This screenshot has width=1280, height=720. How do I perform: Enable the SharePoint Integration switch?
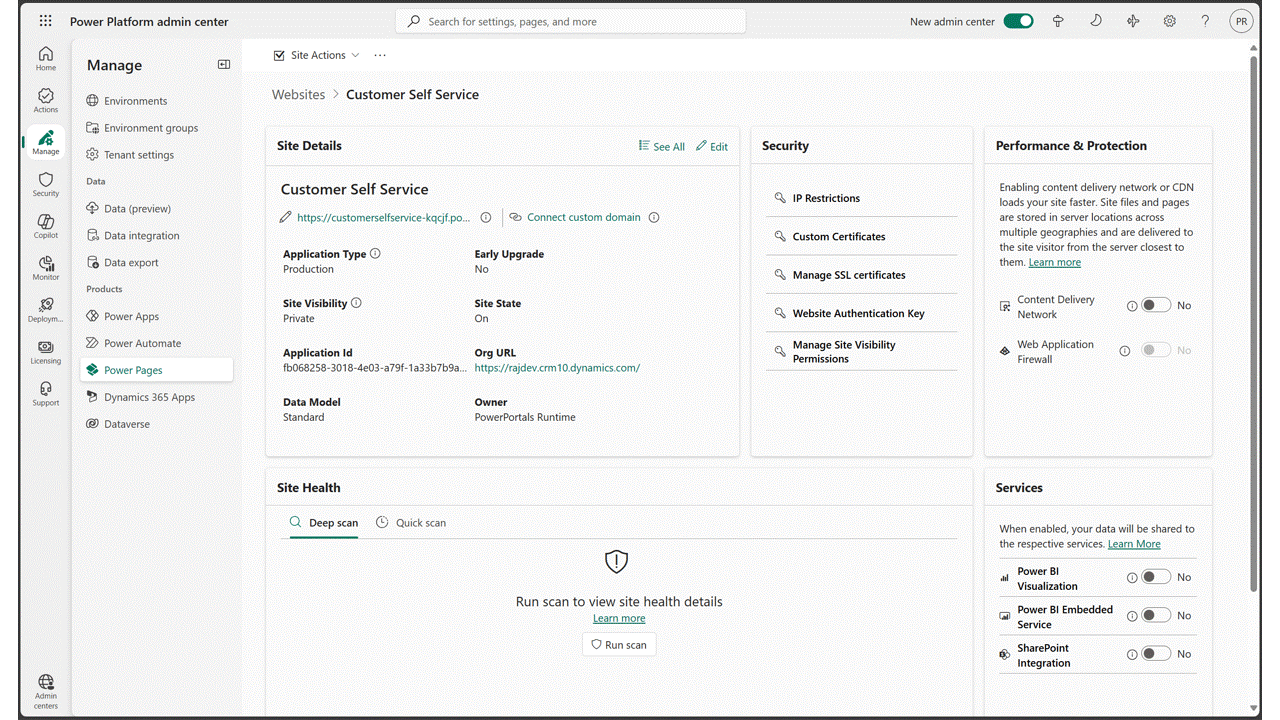1156,654
